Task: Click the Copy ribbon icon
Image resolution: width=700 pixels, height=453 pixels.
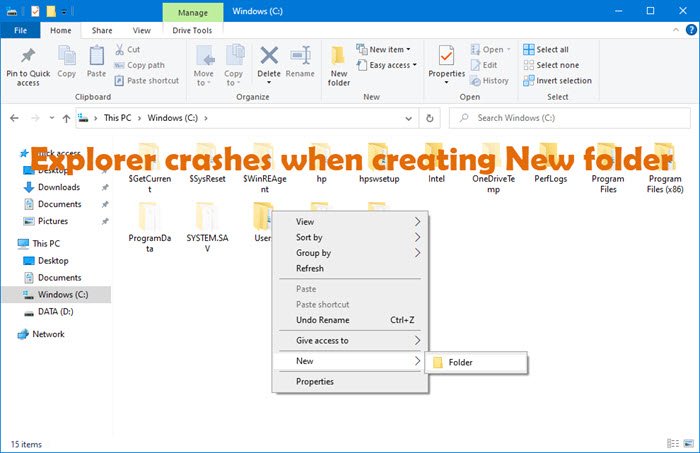Action: (x=67, y=62)
